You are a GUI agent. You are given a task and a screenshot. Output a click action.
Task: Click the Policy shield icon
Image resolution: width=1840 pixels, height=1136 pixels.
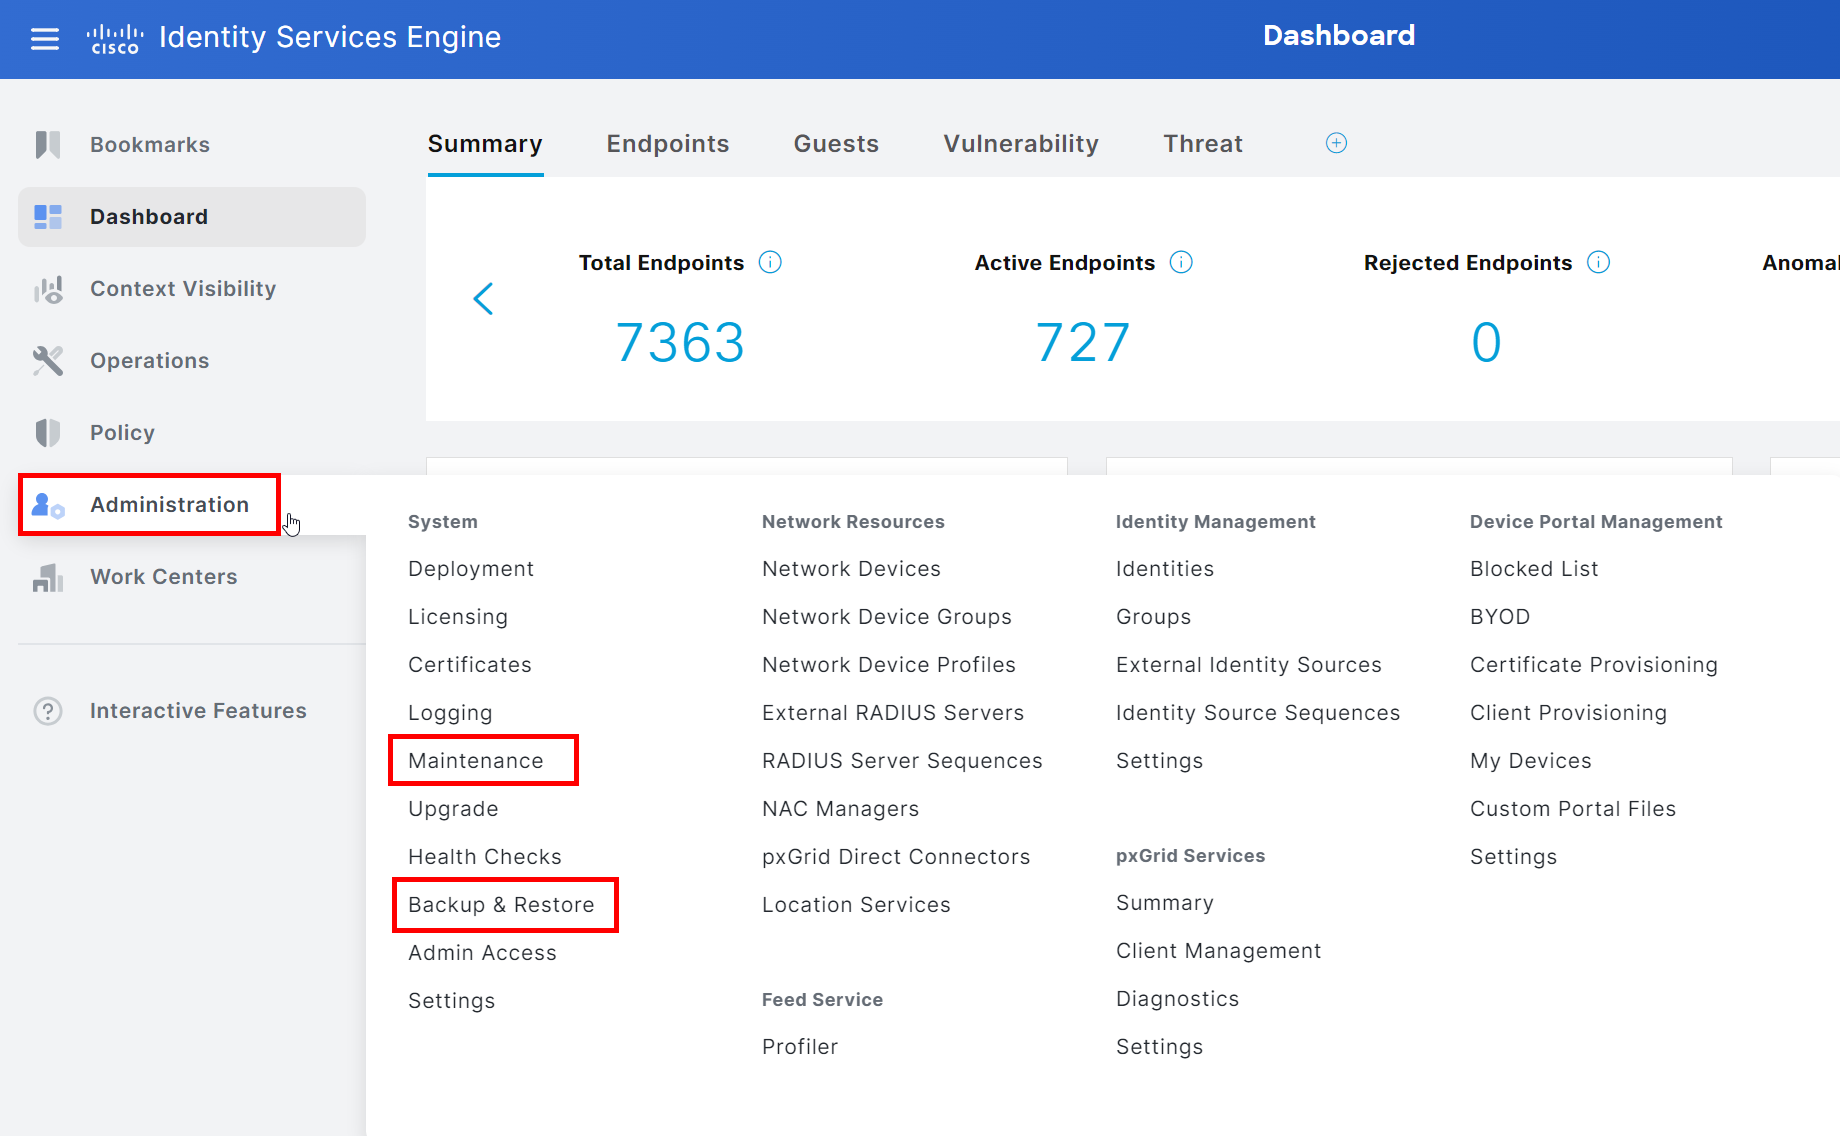[x=48, y=433]
